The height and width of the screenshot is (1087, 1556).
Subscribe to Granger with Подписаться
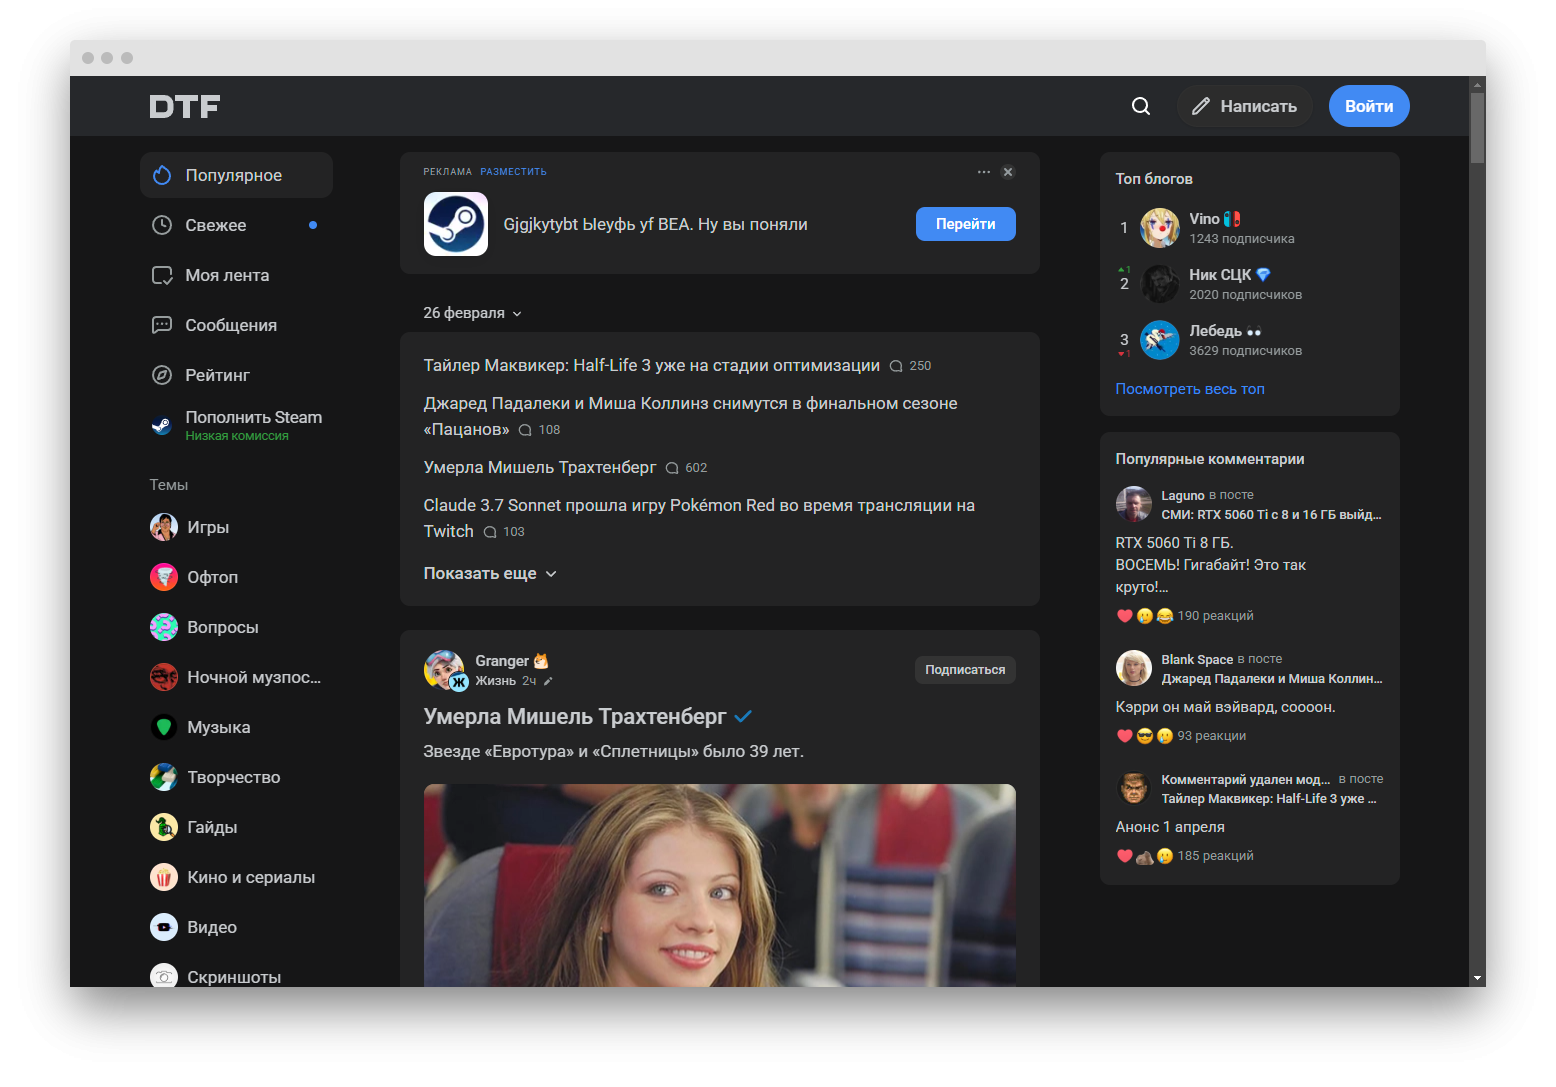965,670
